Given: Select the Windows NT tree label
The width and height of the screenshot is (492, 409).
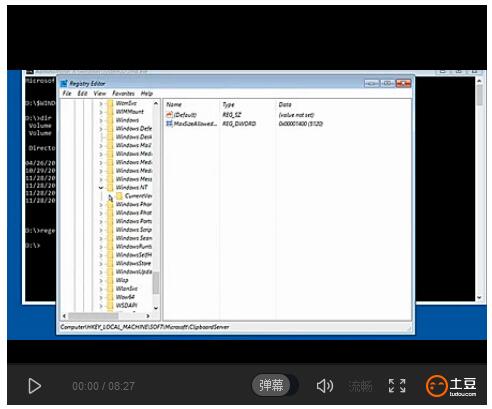Looking at the screenshot, I should (132, 187).
